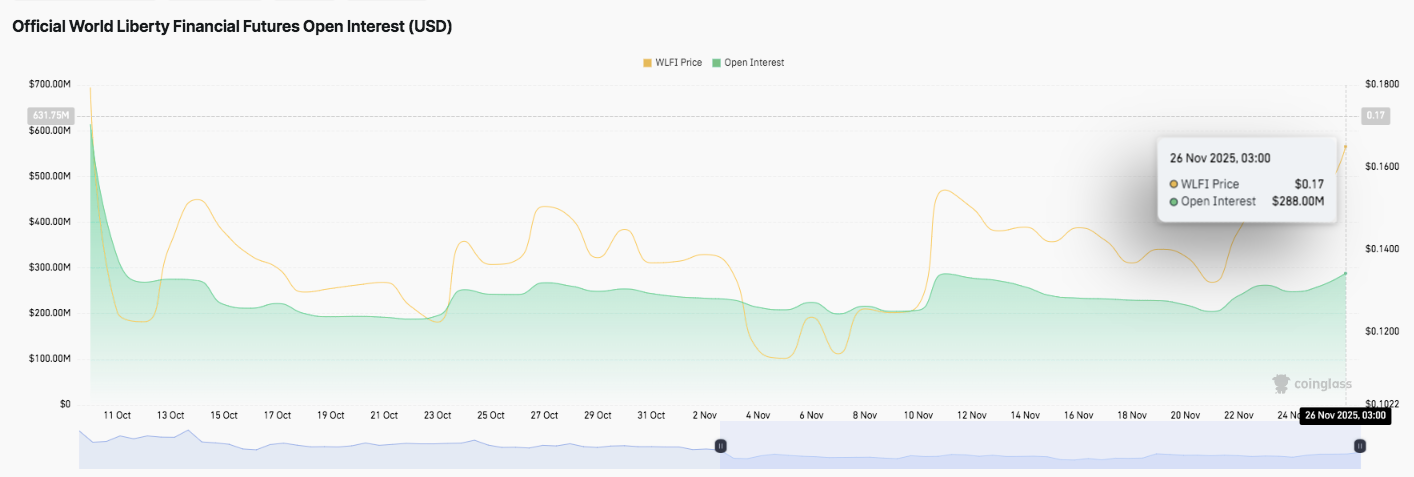Click the green dot in tooltip's Open Interest row
The width and height of the screenshot is (1414, 477).
(x=1174, y=201)
